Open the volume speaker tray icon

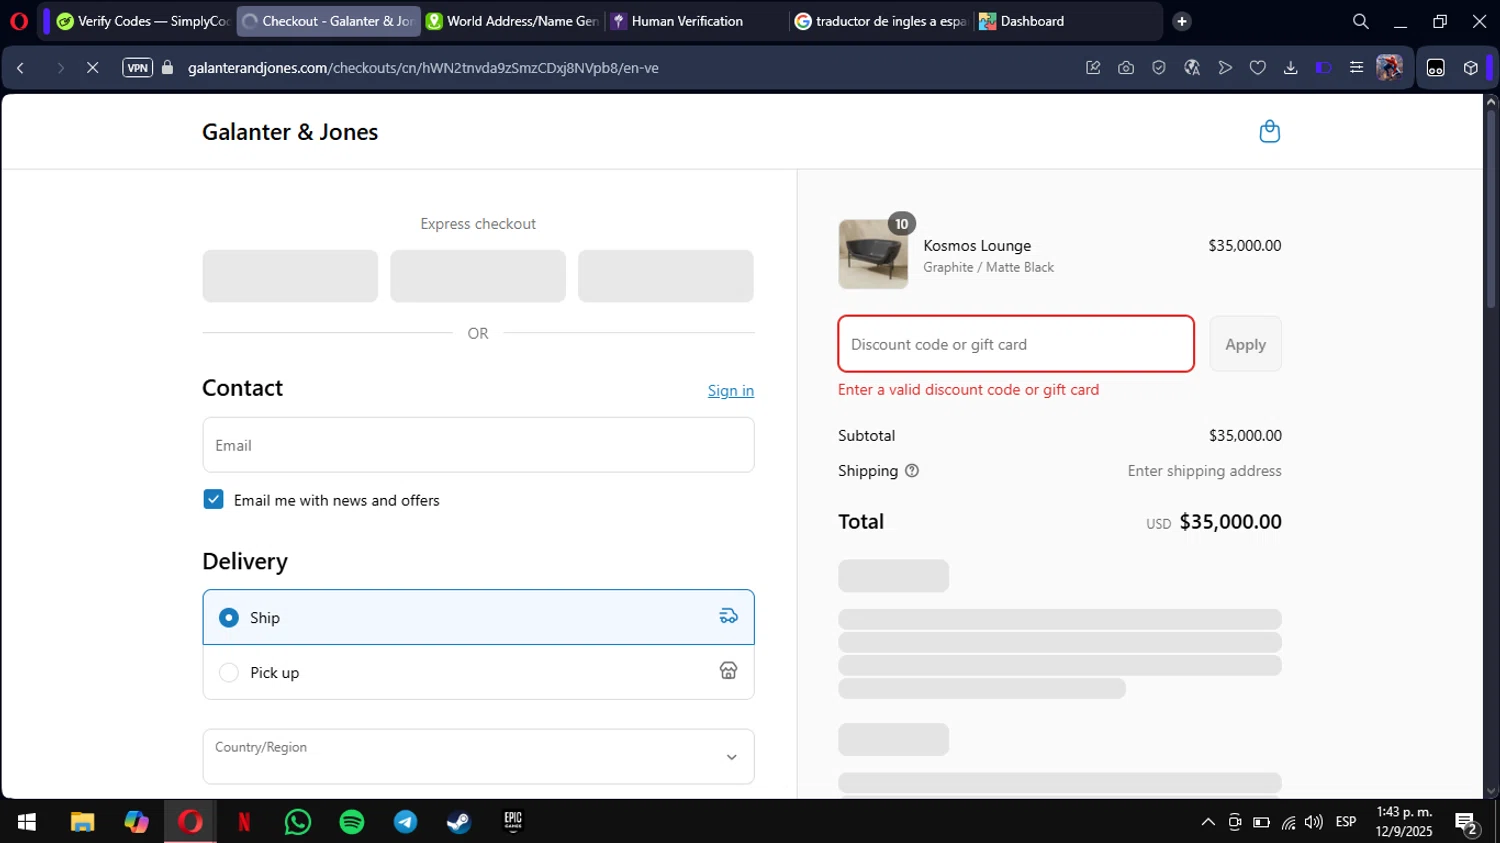click(1314, 822)
